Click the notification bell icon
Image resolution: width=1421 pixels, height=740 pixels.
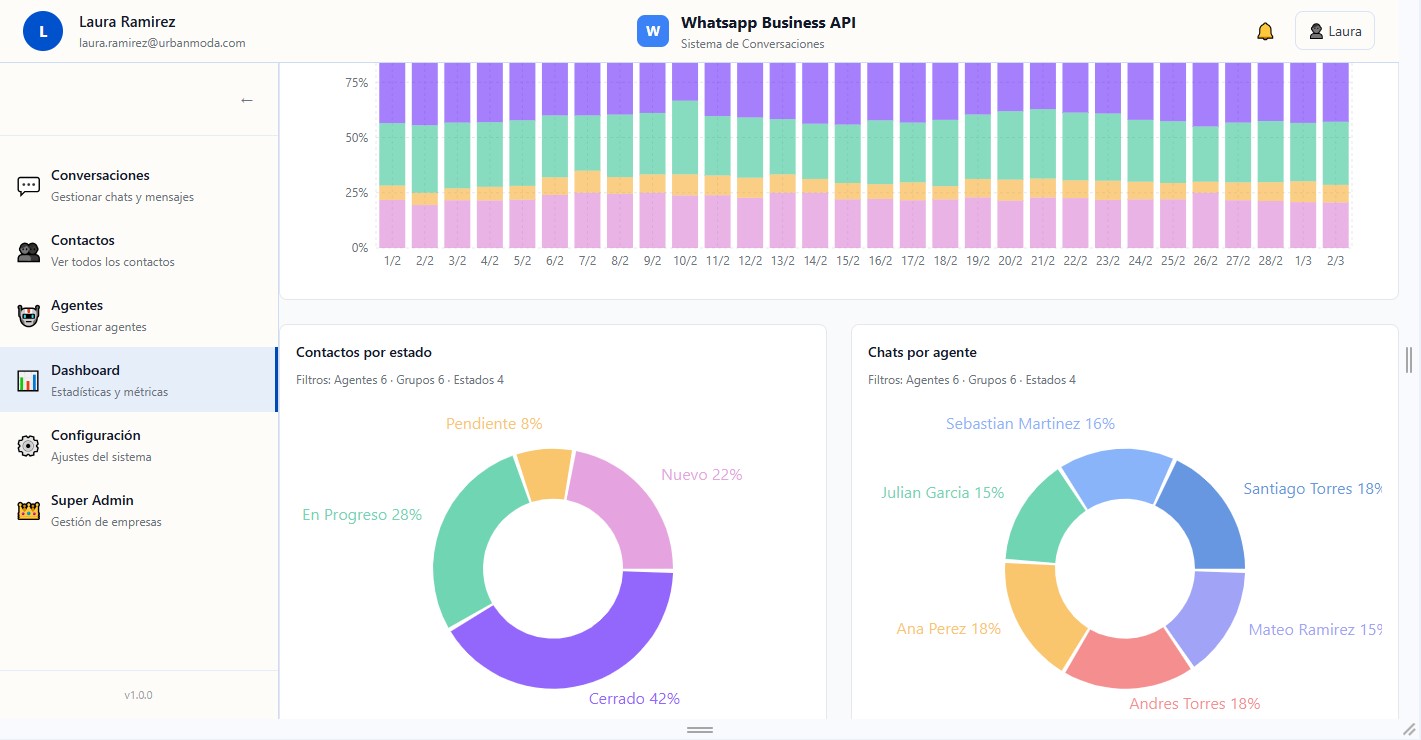(x=1265, y=31)
